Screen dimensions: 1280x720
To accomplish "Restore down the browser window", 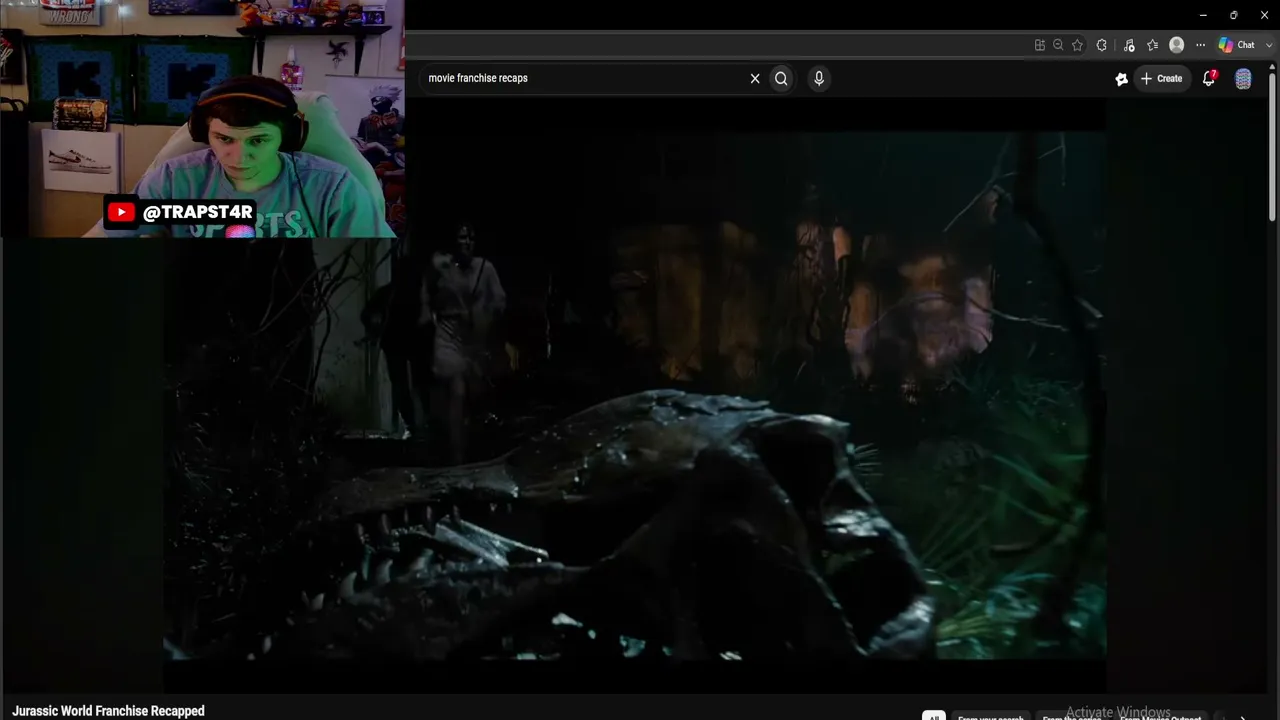I will point(1233,15).
